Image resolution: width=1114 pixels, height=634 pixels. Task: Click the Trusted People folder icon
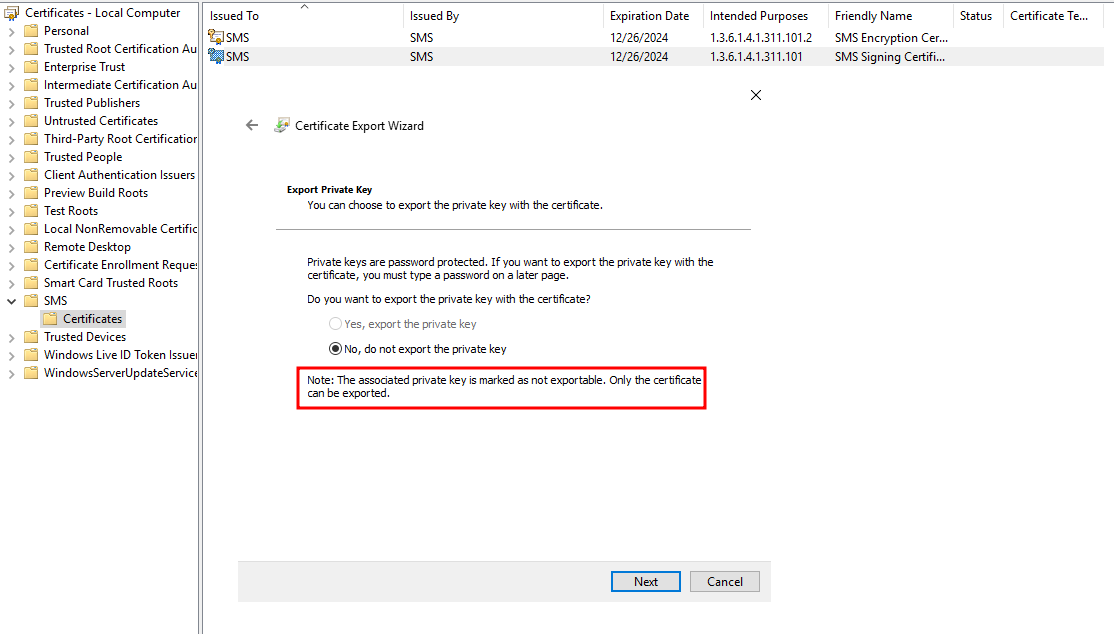pyautogui.click(x=31, y=156)
